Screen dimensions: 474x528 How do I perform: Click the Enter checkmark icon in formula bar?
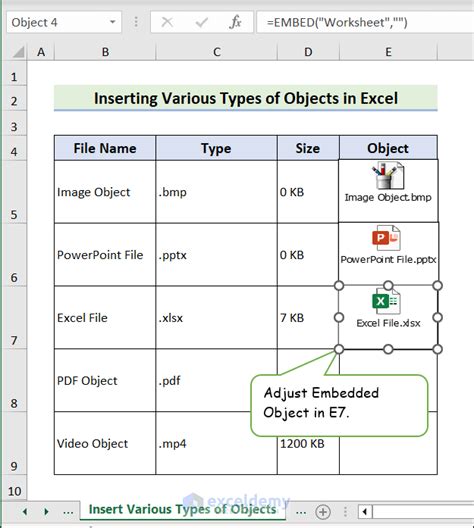point(201,23)
